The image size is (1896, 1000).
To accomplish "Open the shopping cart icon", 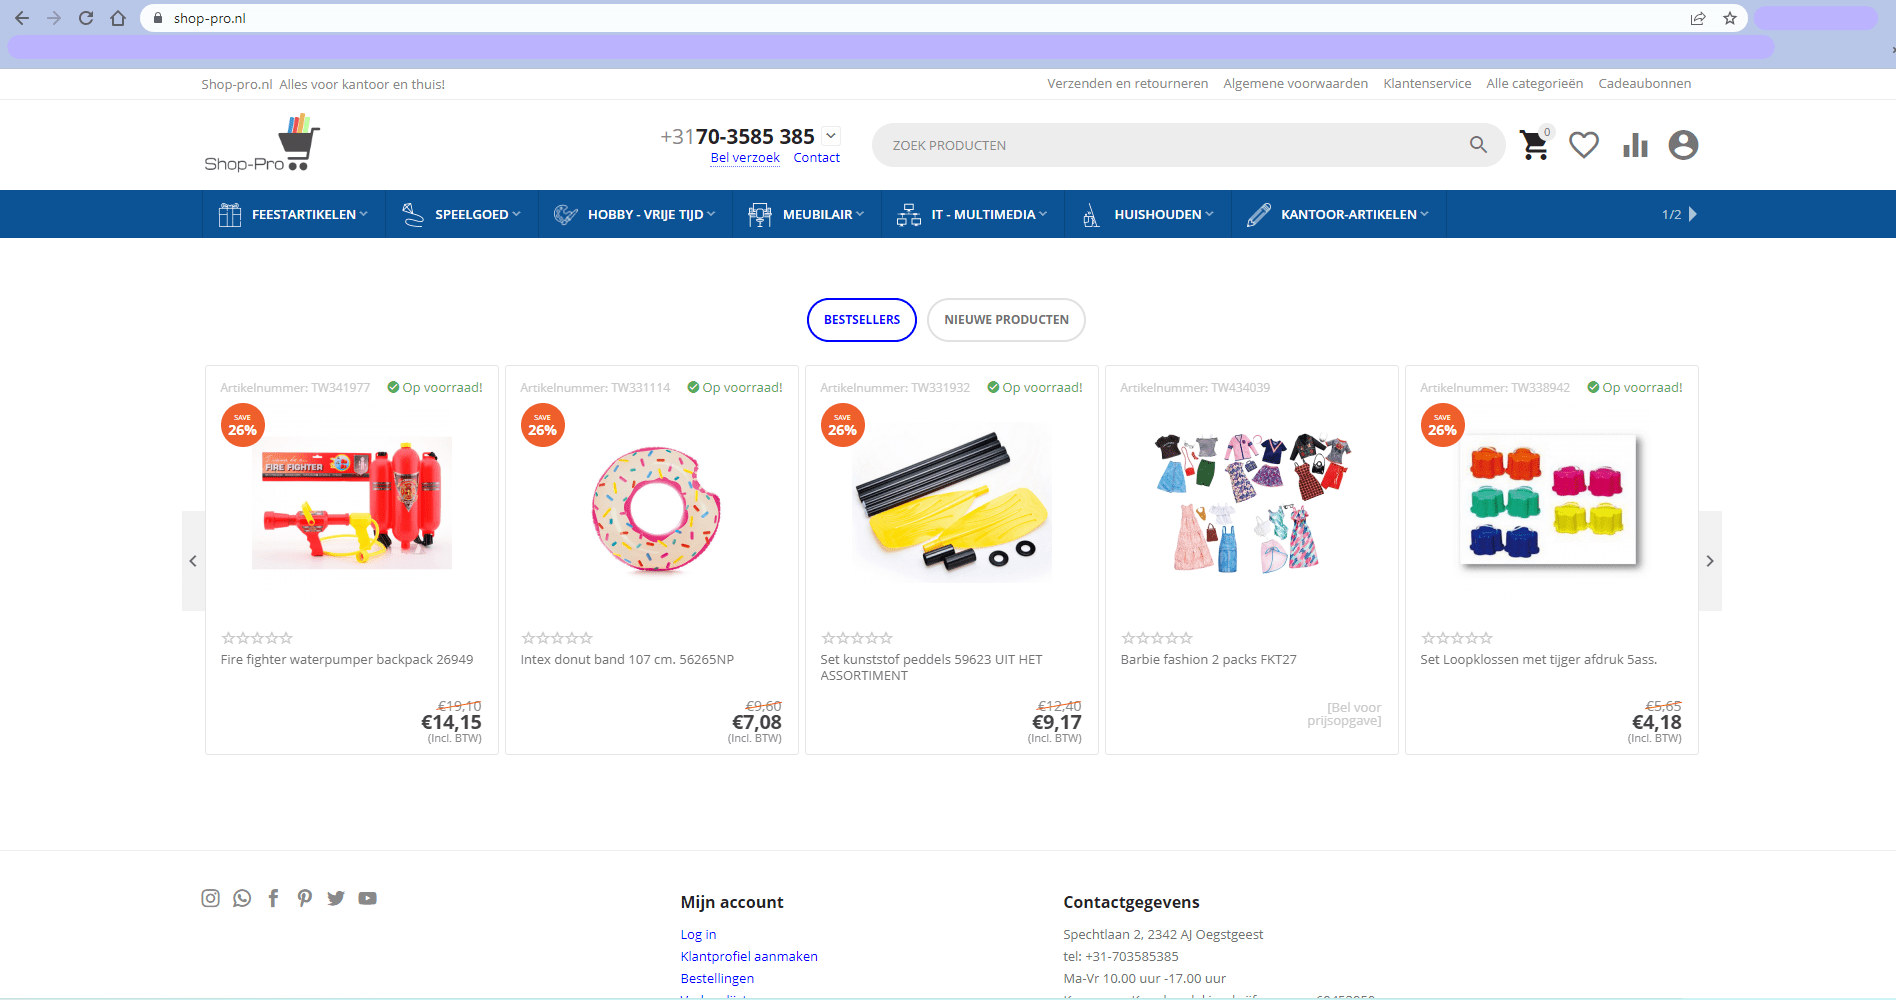I will coord(1533,146).
